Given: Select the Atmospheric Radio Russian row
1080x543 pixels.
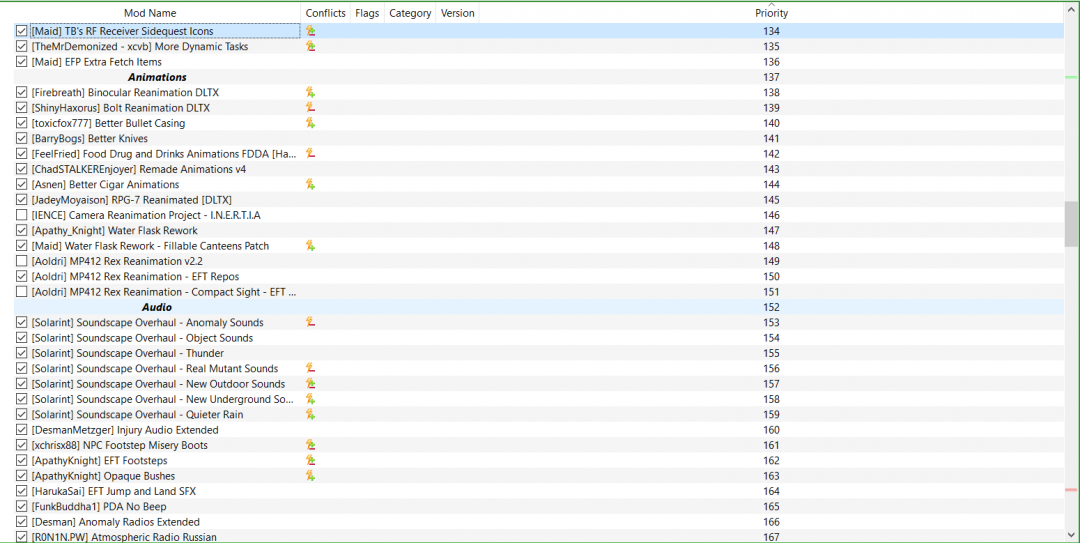Looking at the screenshot, I should [x=539, y=537].
